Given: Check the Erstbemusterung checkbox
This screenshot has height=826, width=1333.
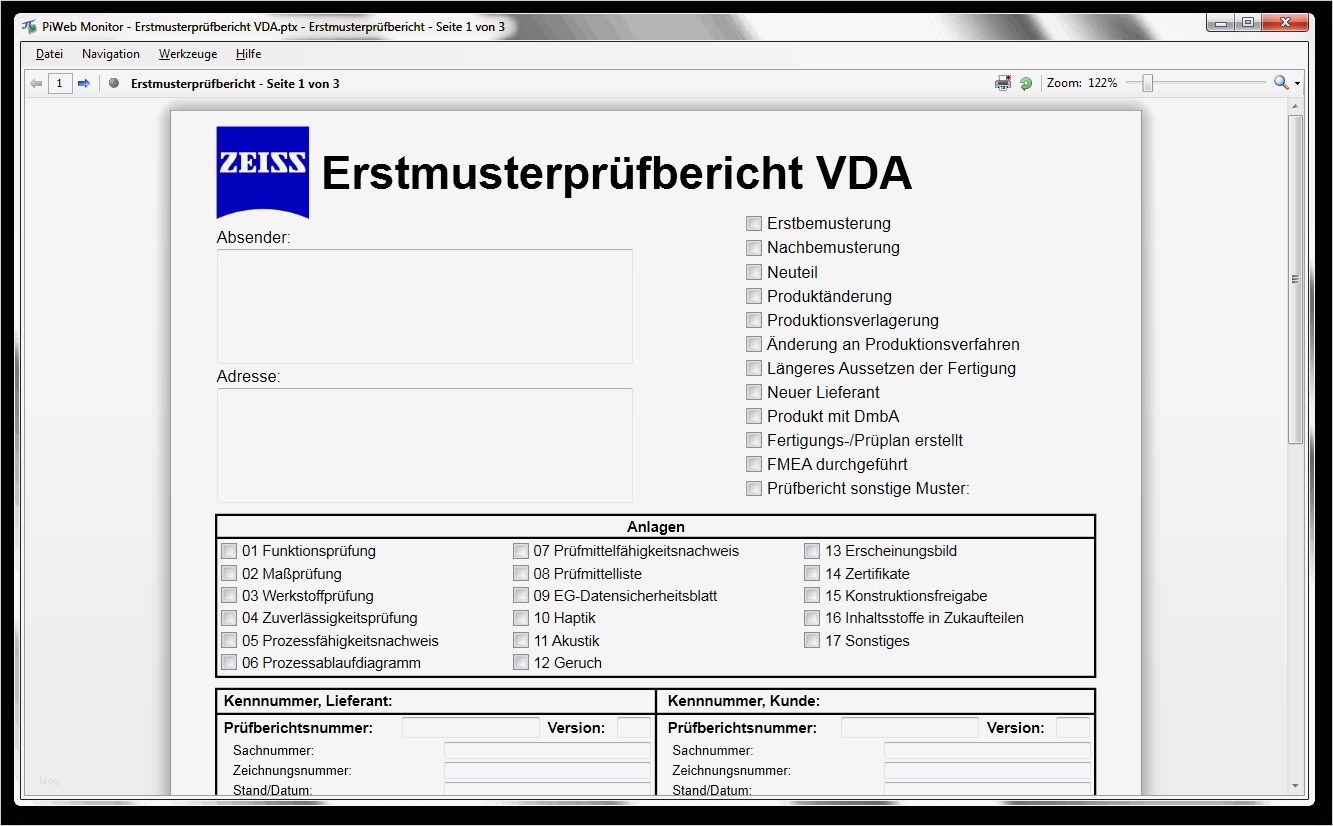Looking at the screenshot, I should point(754,223).
